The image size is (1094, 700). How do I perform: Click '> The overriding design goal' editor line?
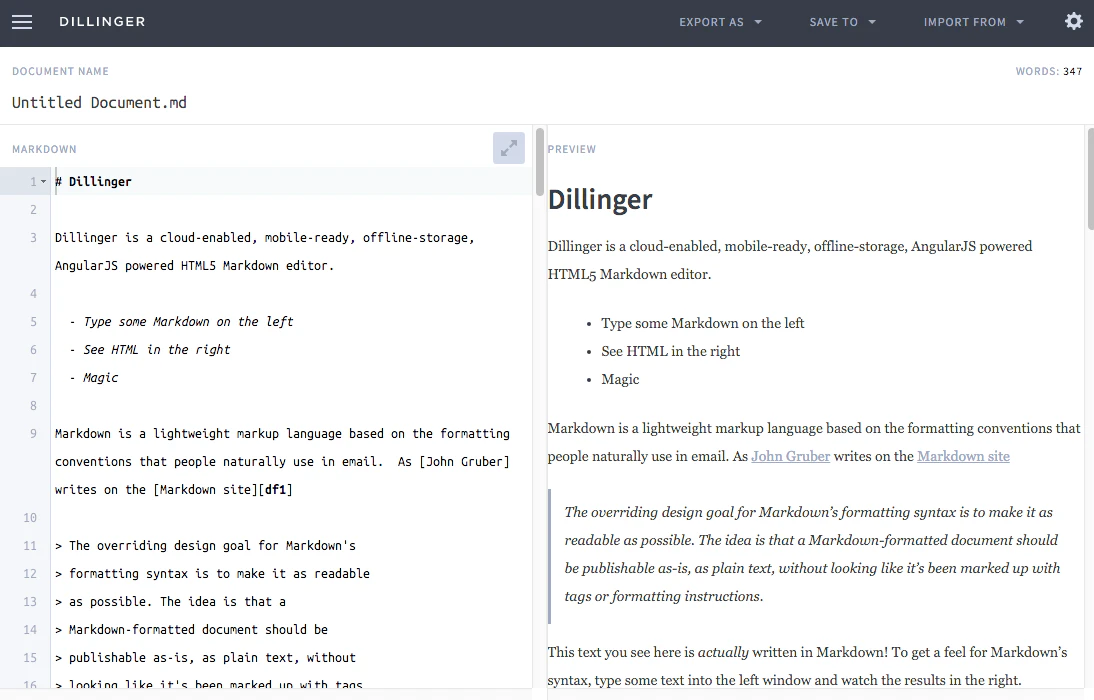pos(205,546)
